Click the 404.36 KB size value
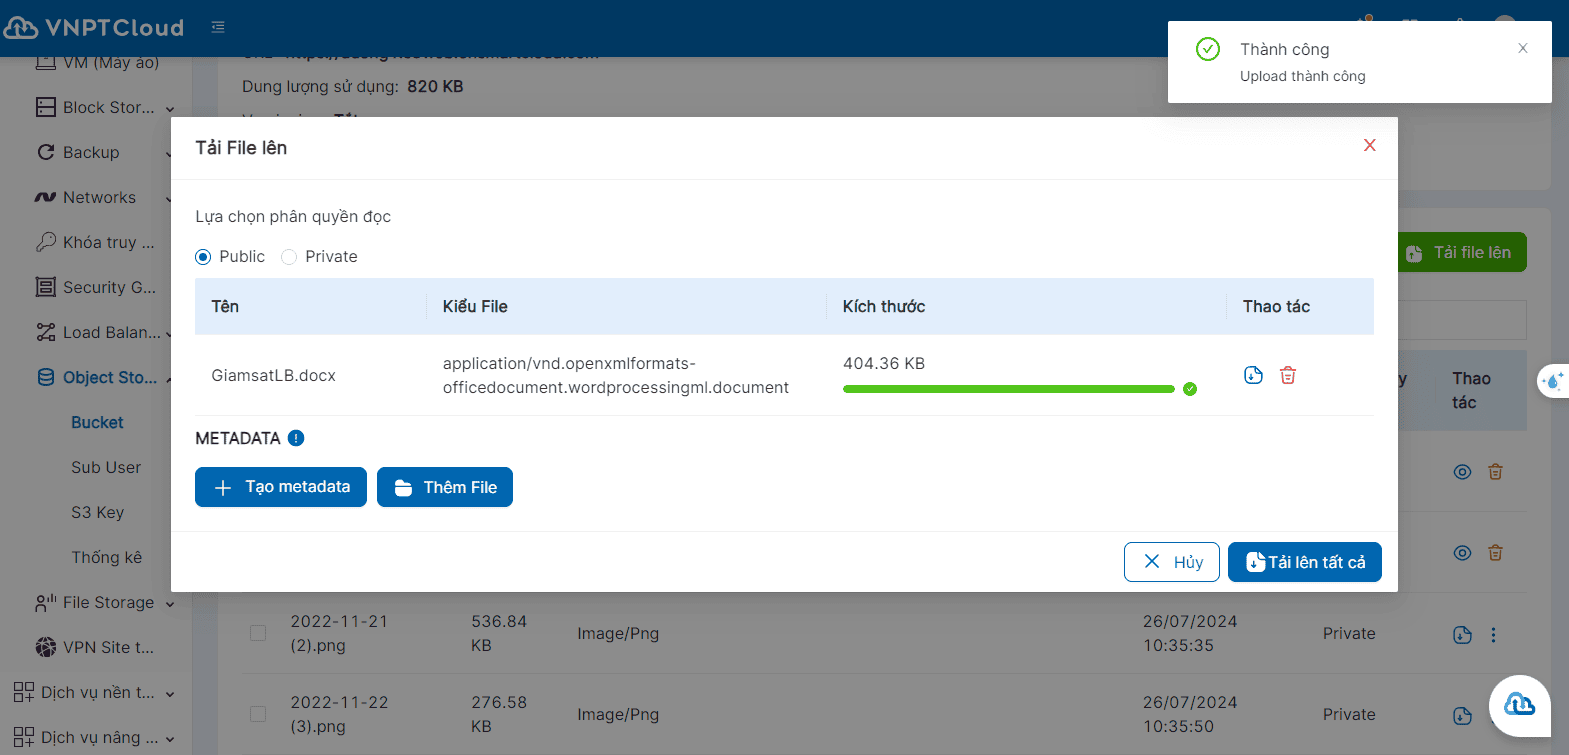Viewport: 1569px width, 755px height. click(884, 363)
